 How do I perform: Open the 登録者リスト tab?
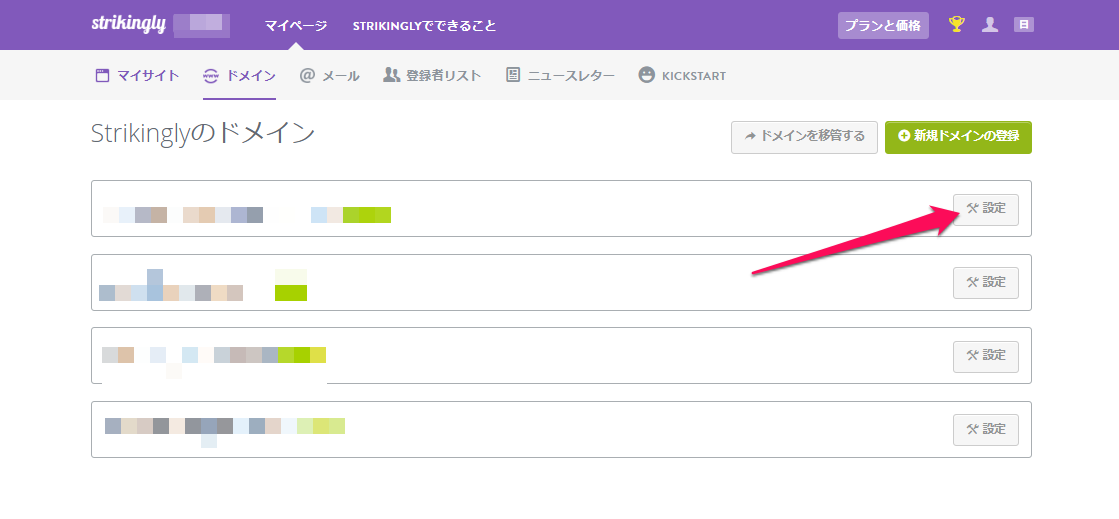tap(432, 75)
